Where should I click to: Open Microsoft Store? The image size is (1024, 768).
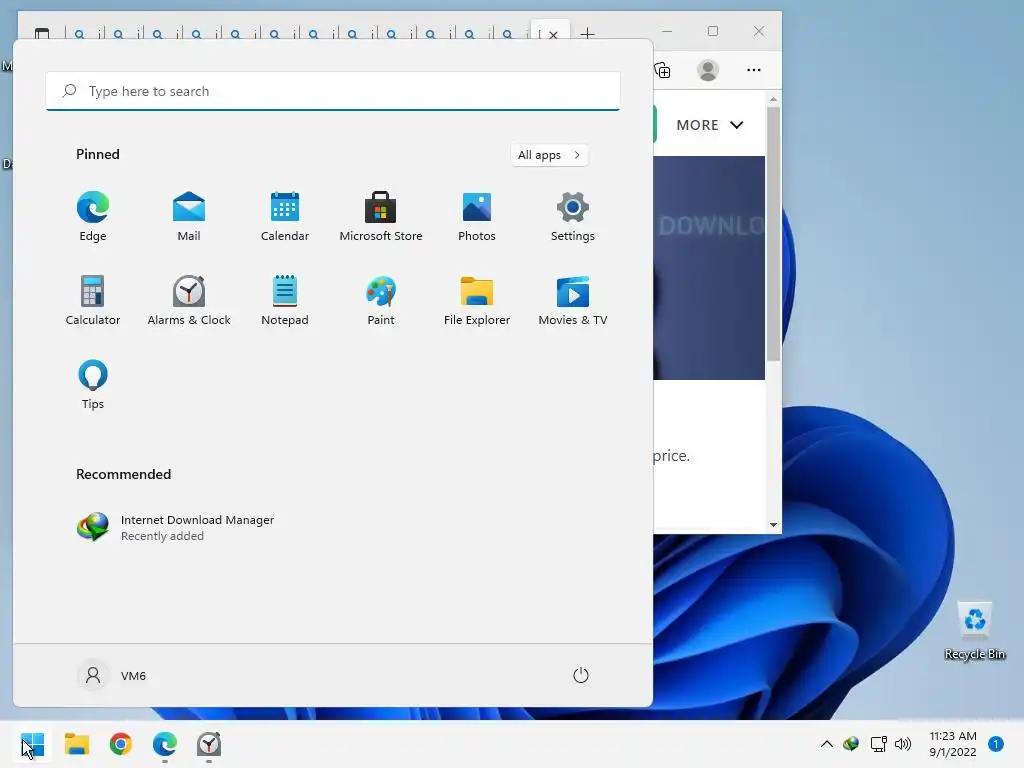[x=381, y=217]
